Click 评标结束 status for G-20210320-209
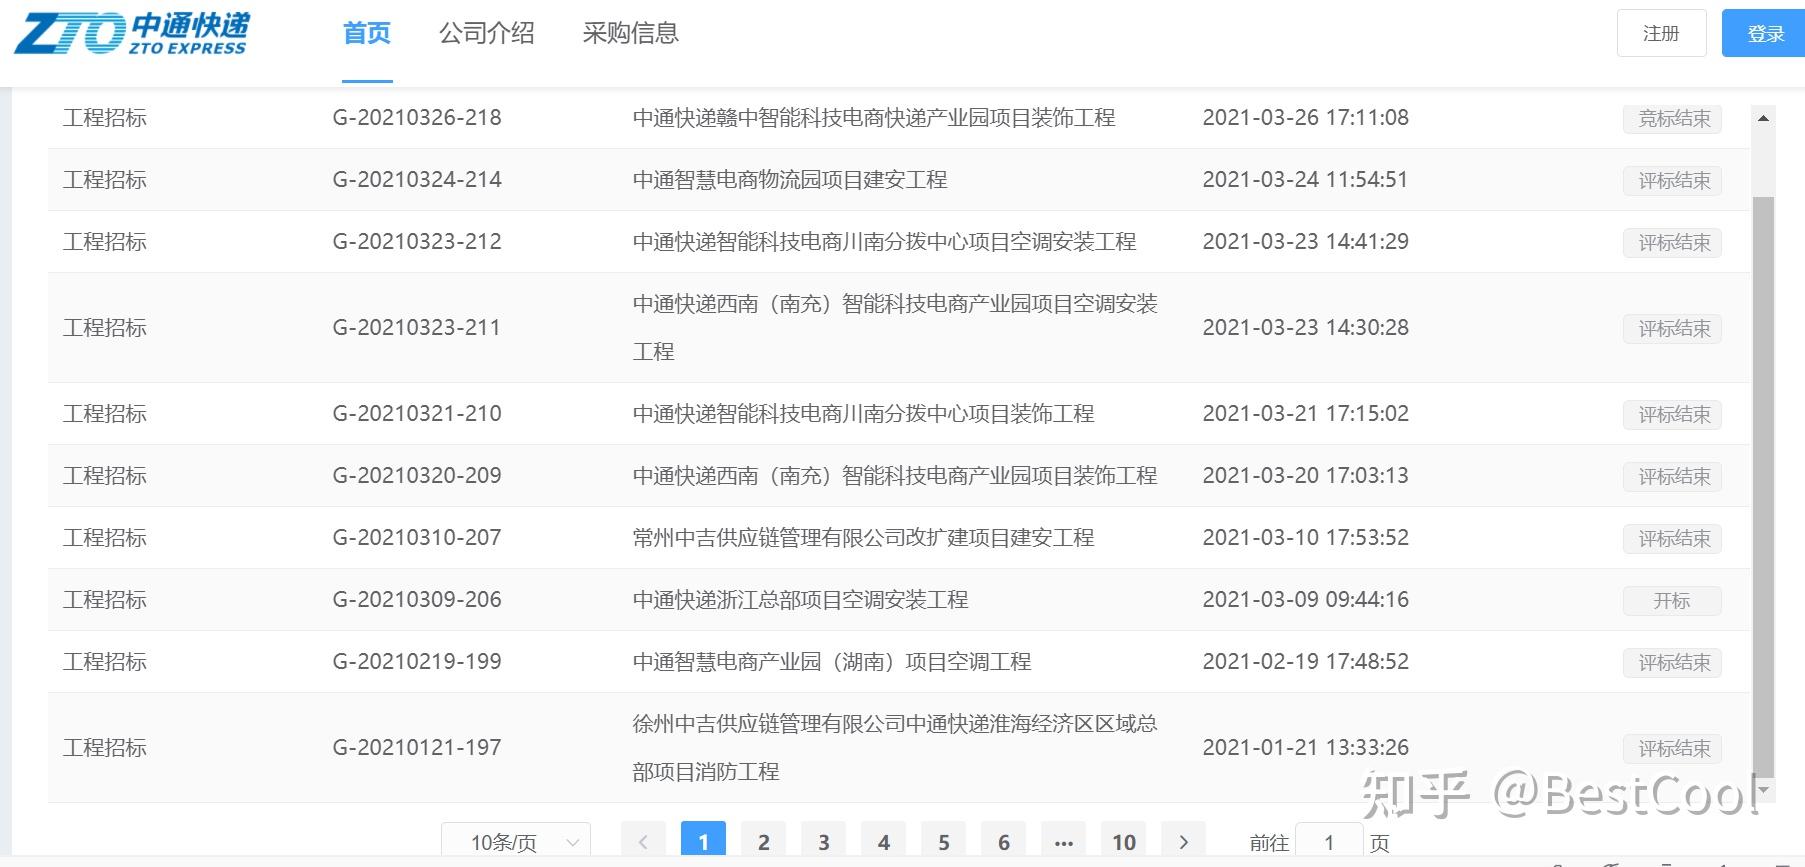The width and height of the screenshot is (1805, 867). [x=1672, y=476]
